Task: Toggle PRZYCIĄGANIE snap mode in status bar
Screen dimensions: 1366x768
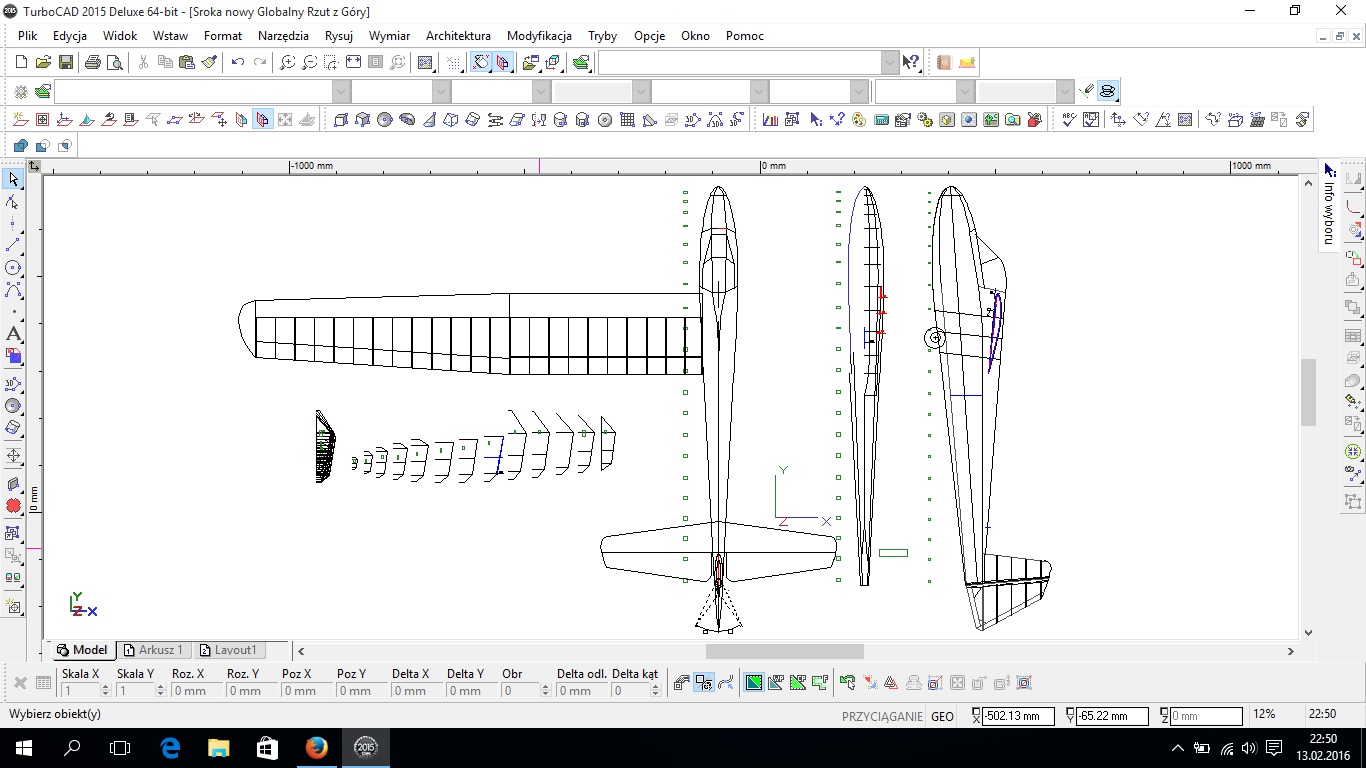Action: click(x=881, y=716)
